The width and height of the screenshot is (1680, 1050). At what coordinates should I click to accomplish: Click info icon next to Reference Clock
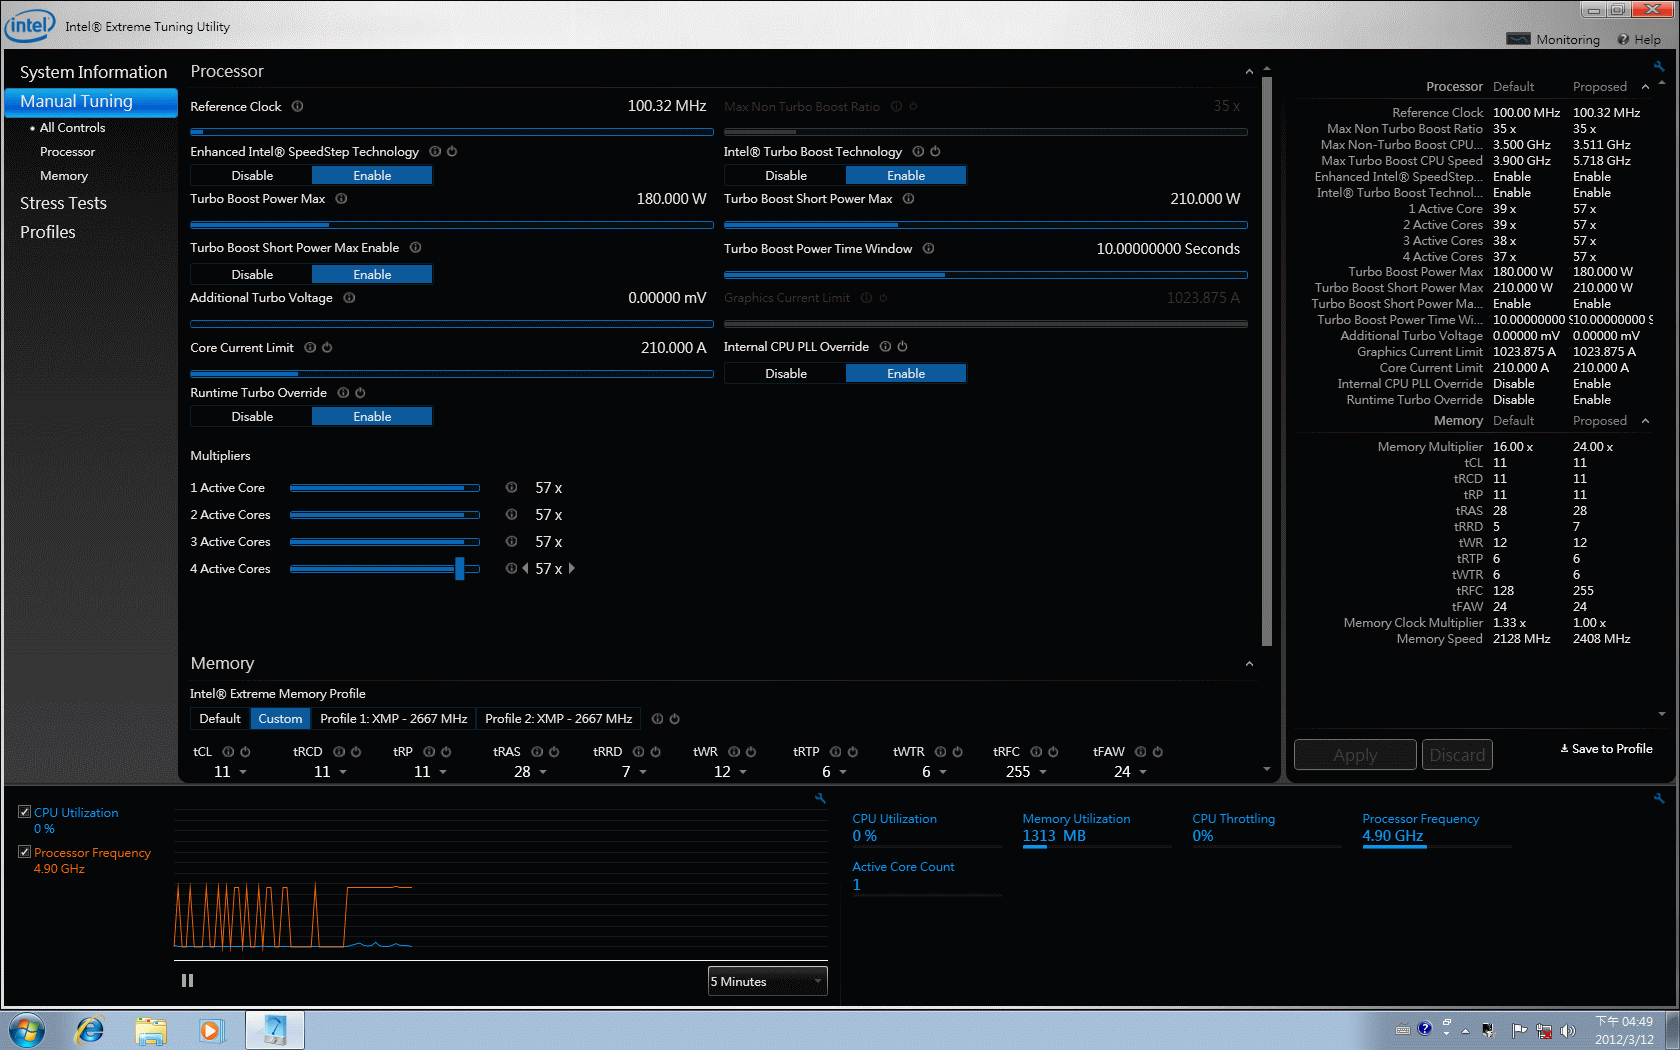click(x=297, y=107)
